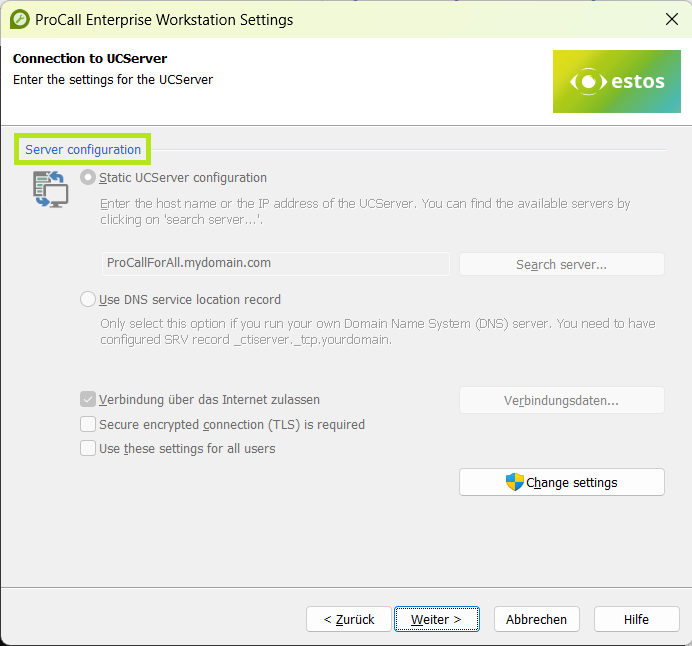Open help with the Hilfe button
The width and height of the screenshot is (692, 646).
[636, 619]
